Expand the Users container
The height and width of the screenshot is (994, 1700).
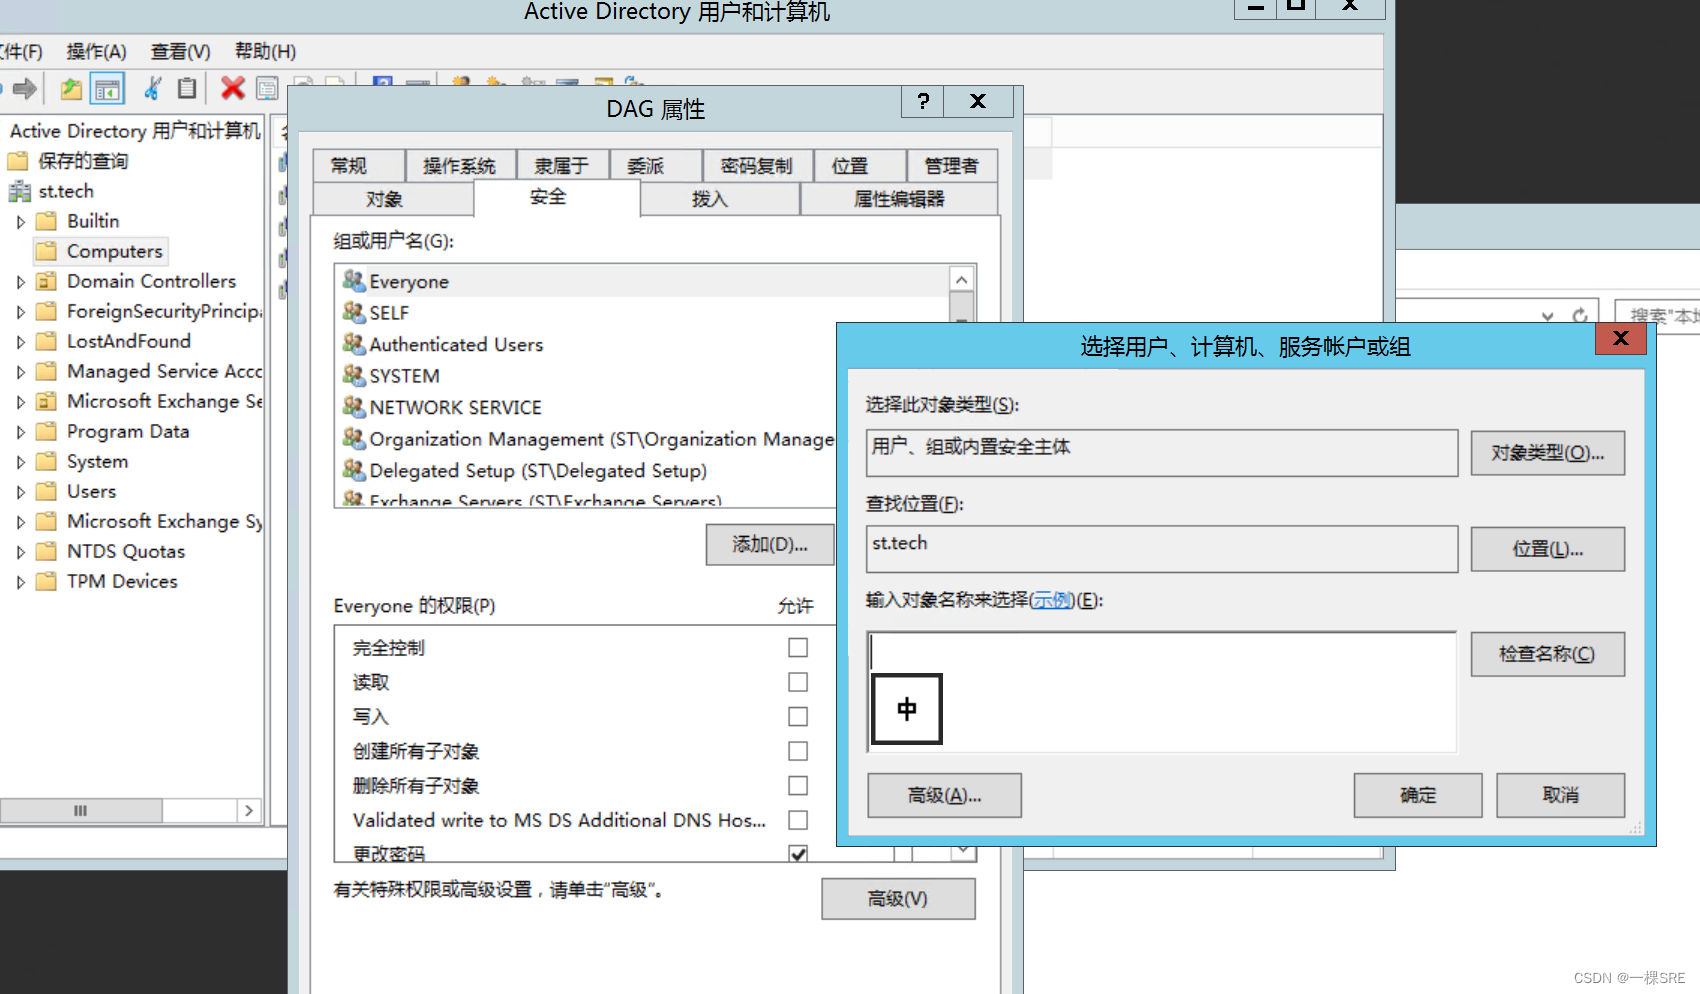pyautogui.click(x=21, y=491)
